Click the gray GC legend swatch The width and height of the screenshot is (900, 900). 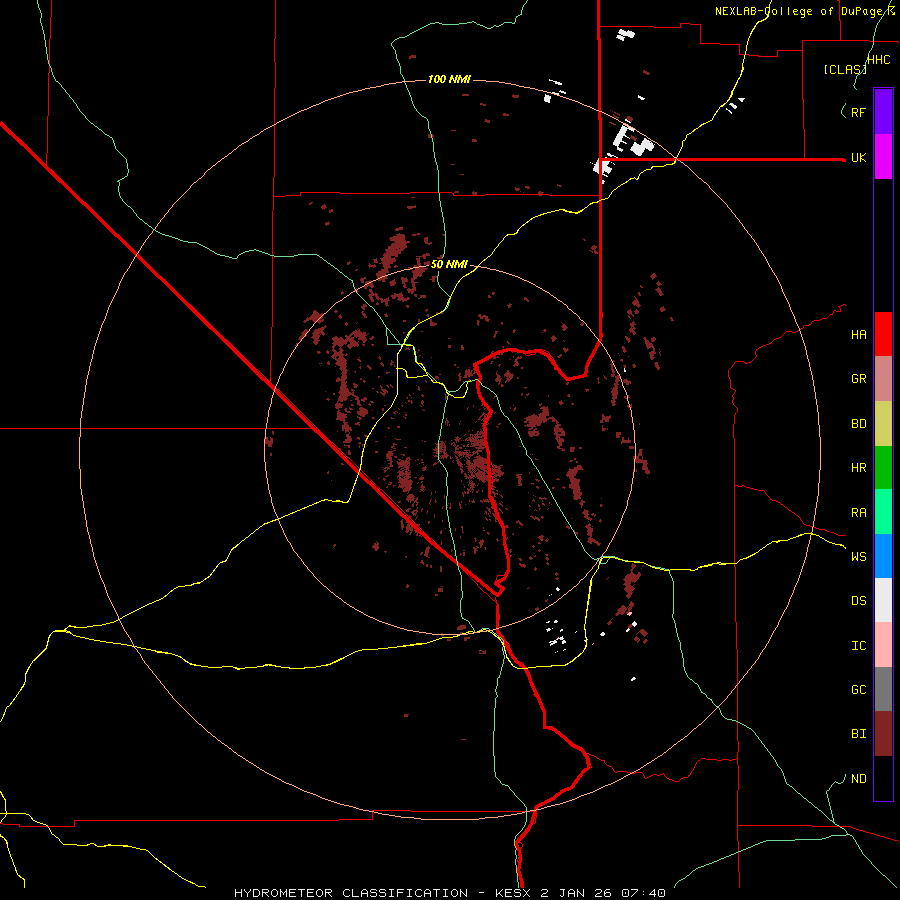pyautogui.click(x=883, y=689)
